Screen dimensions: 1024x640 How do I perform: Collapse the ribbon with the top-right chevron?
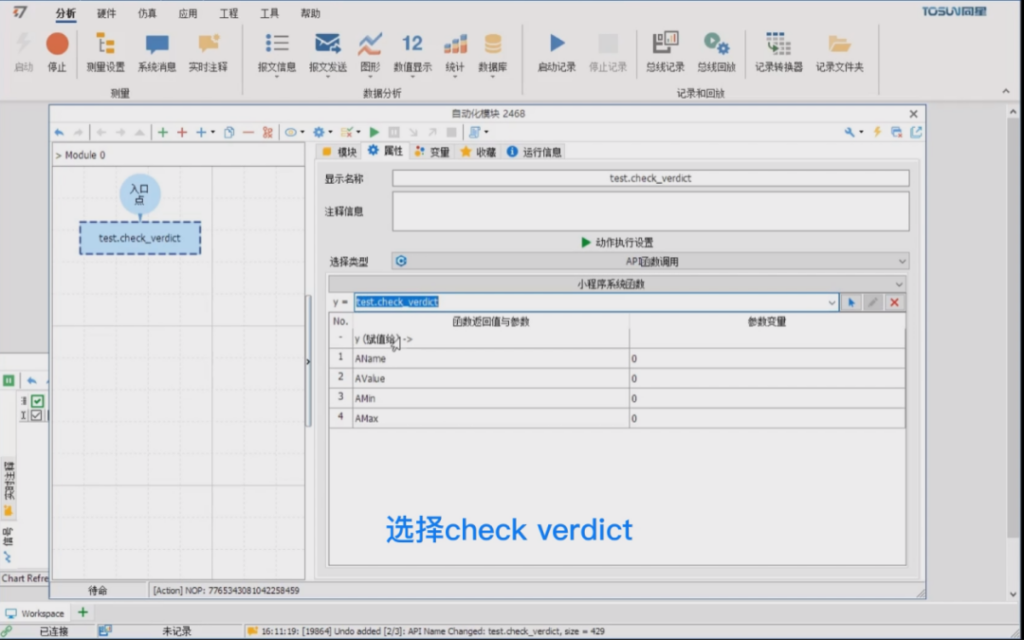point(1006,91)
